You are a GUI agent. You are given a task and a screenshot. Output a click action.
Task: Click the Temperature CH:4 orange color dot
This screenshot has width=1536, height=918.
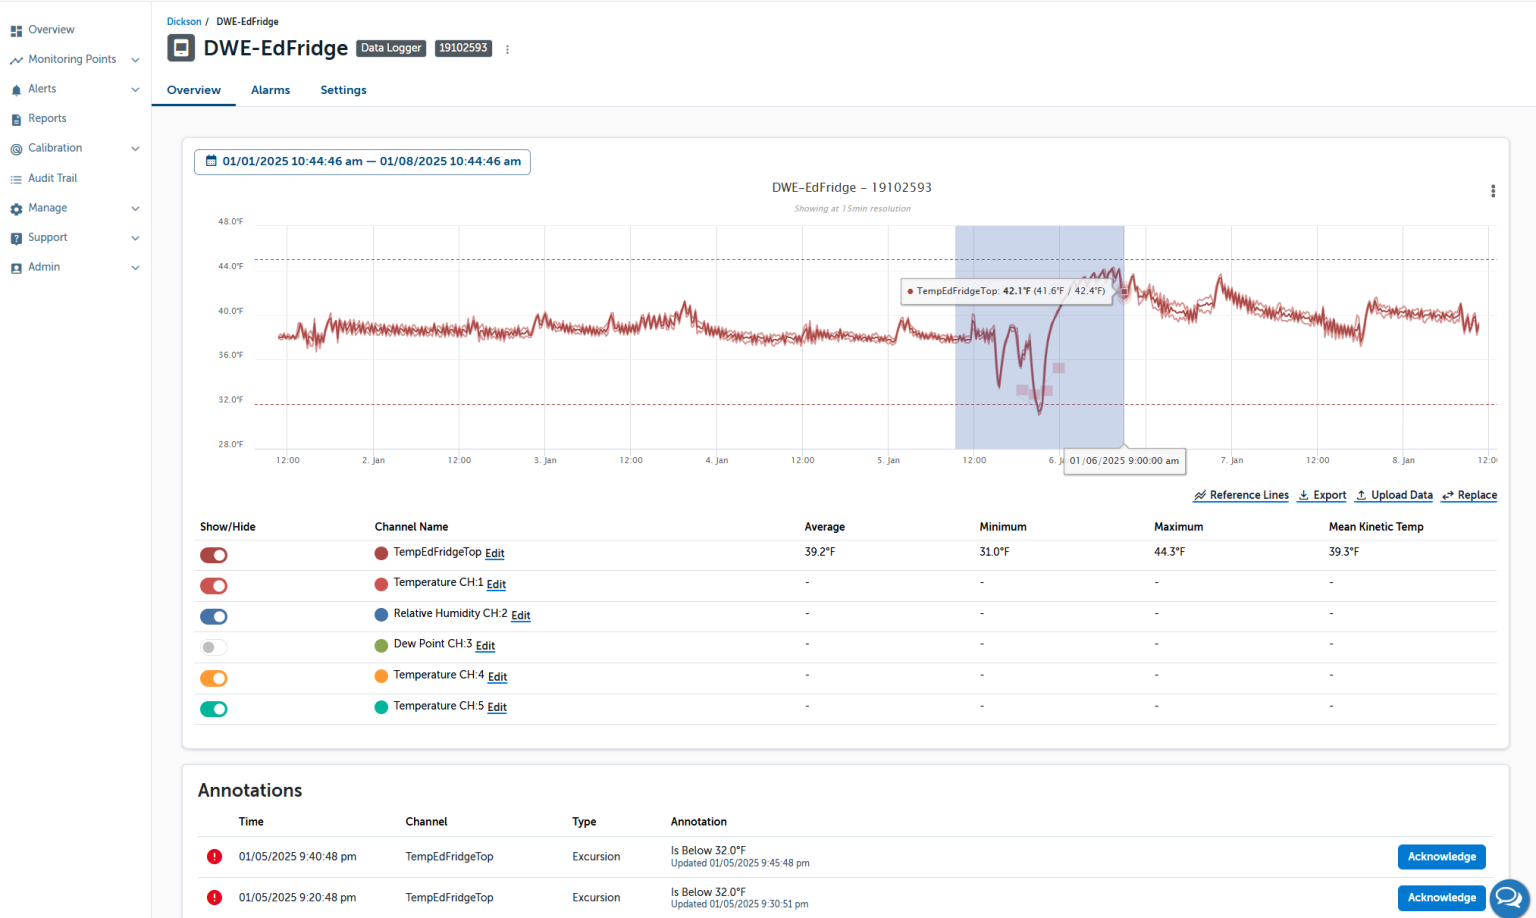click(381, 676)
